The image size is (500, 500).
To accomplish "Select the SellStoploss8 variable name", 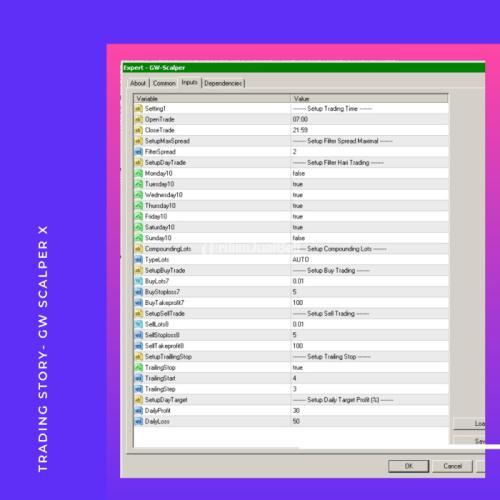I will [162, 335].
